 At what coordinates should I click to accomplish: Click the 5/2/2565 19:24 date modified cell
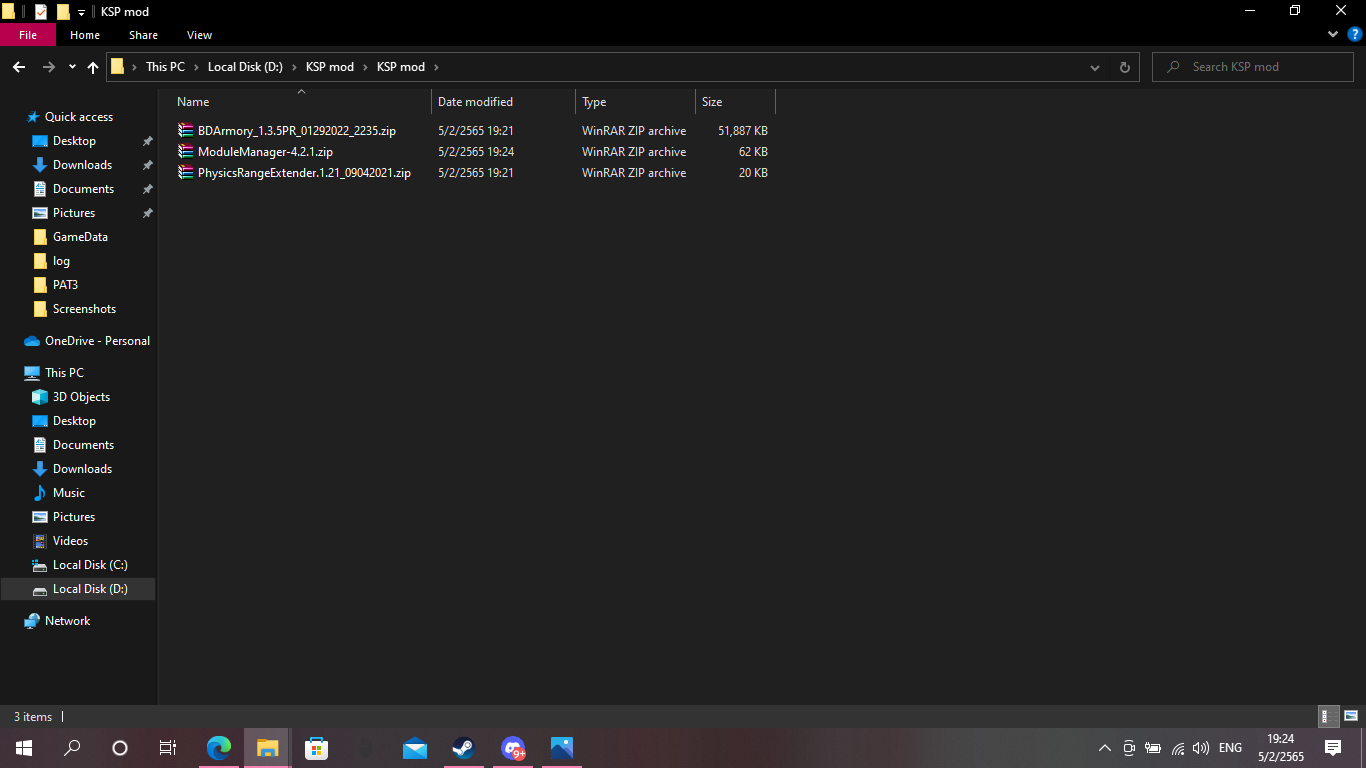click(476, 152)
